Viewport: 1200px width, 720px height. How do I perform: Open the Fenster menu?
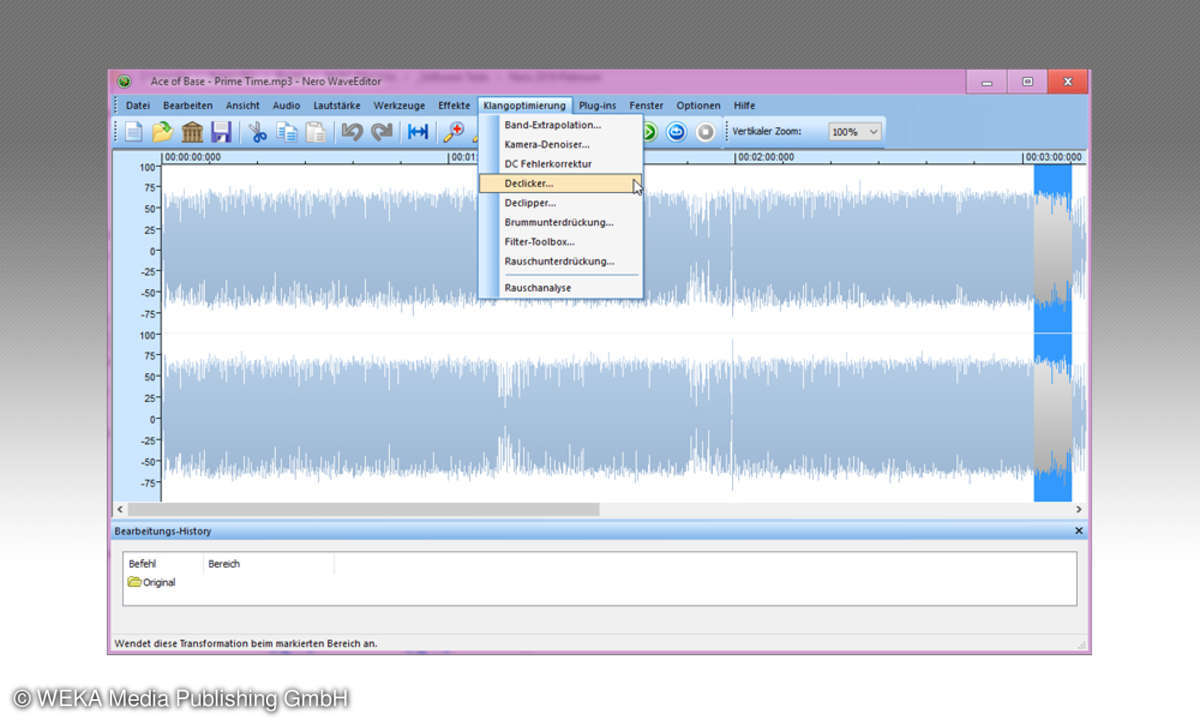646,105
